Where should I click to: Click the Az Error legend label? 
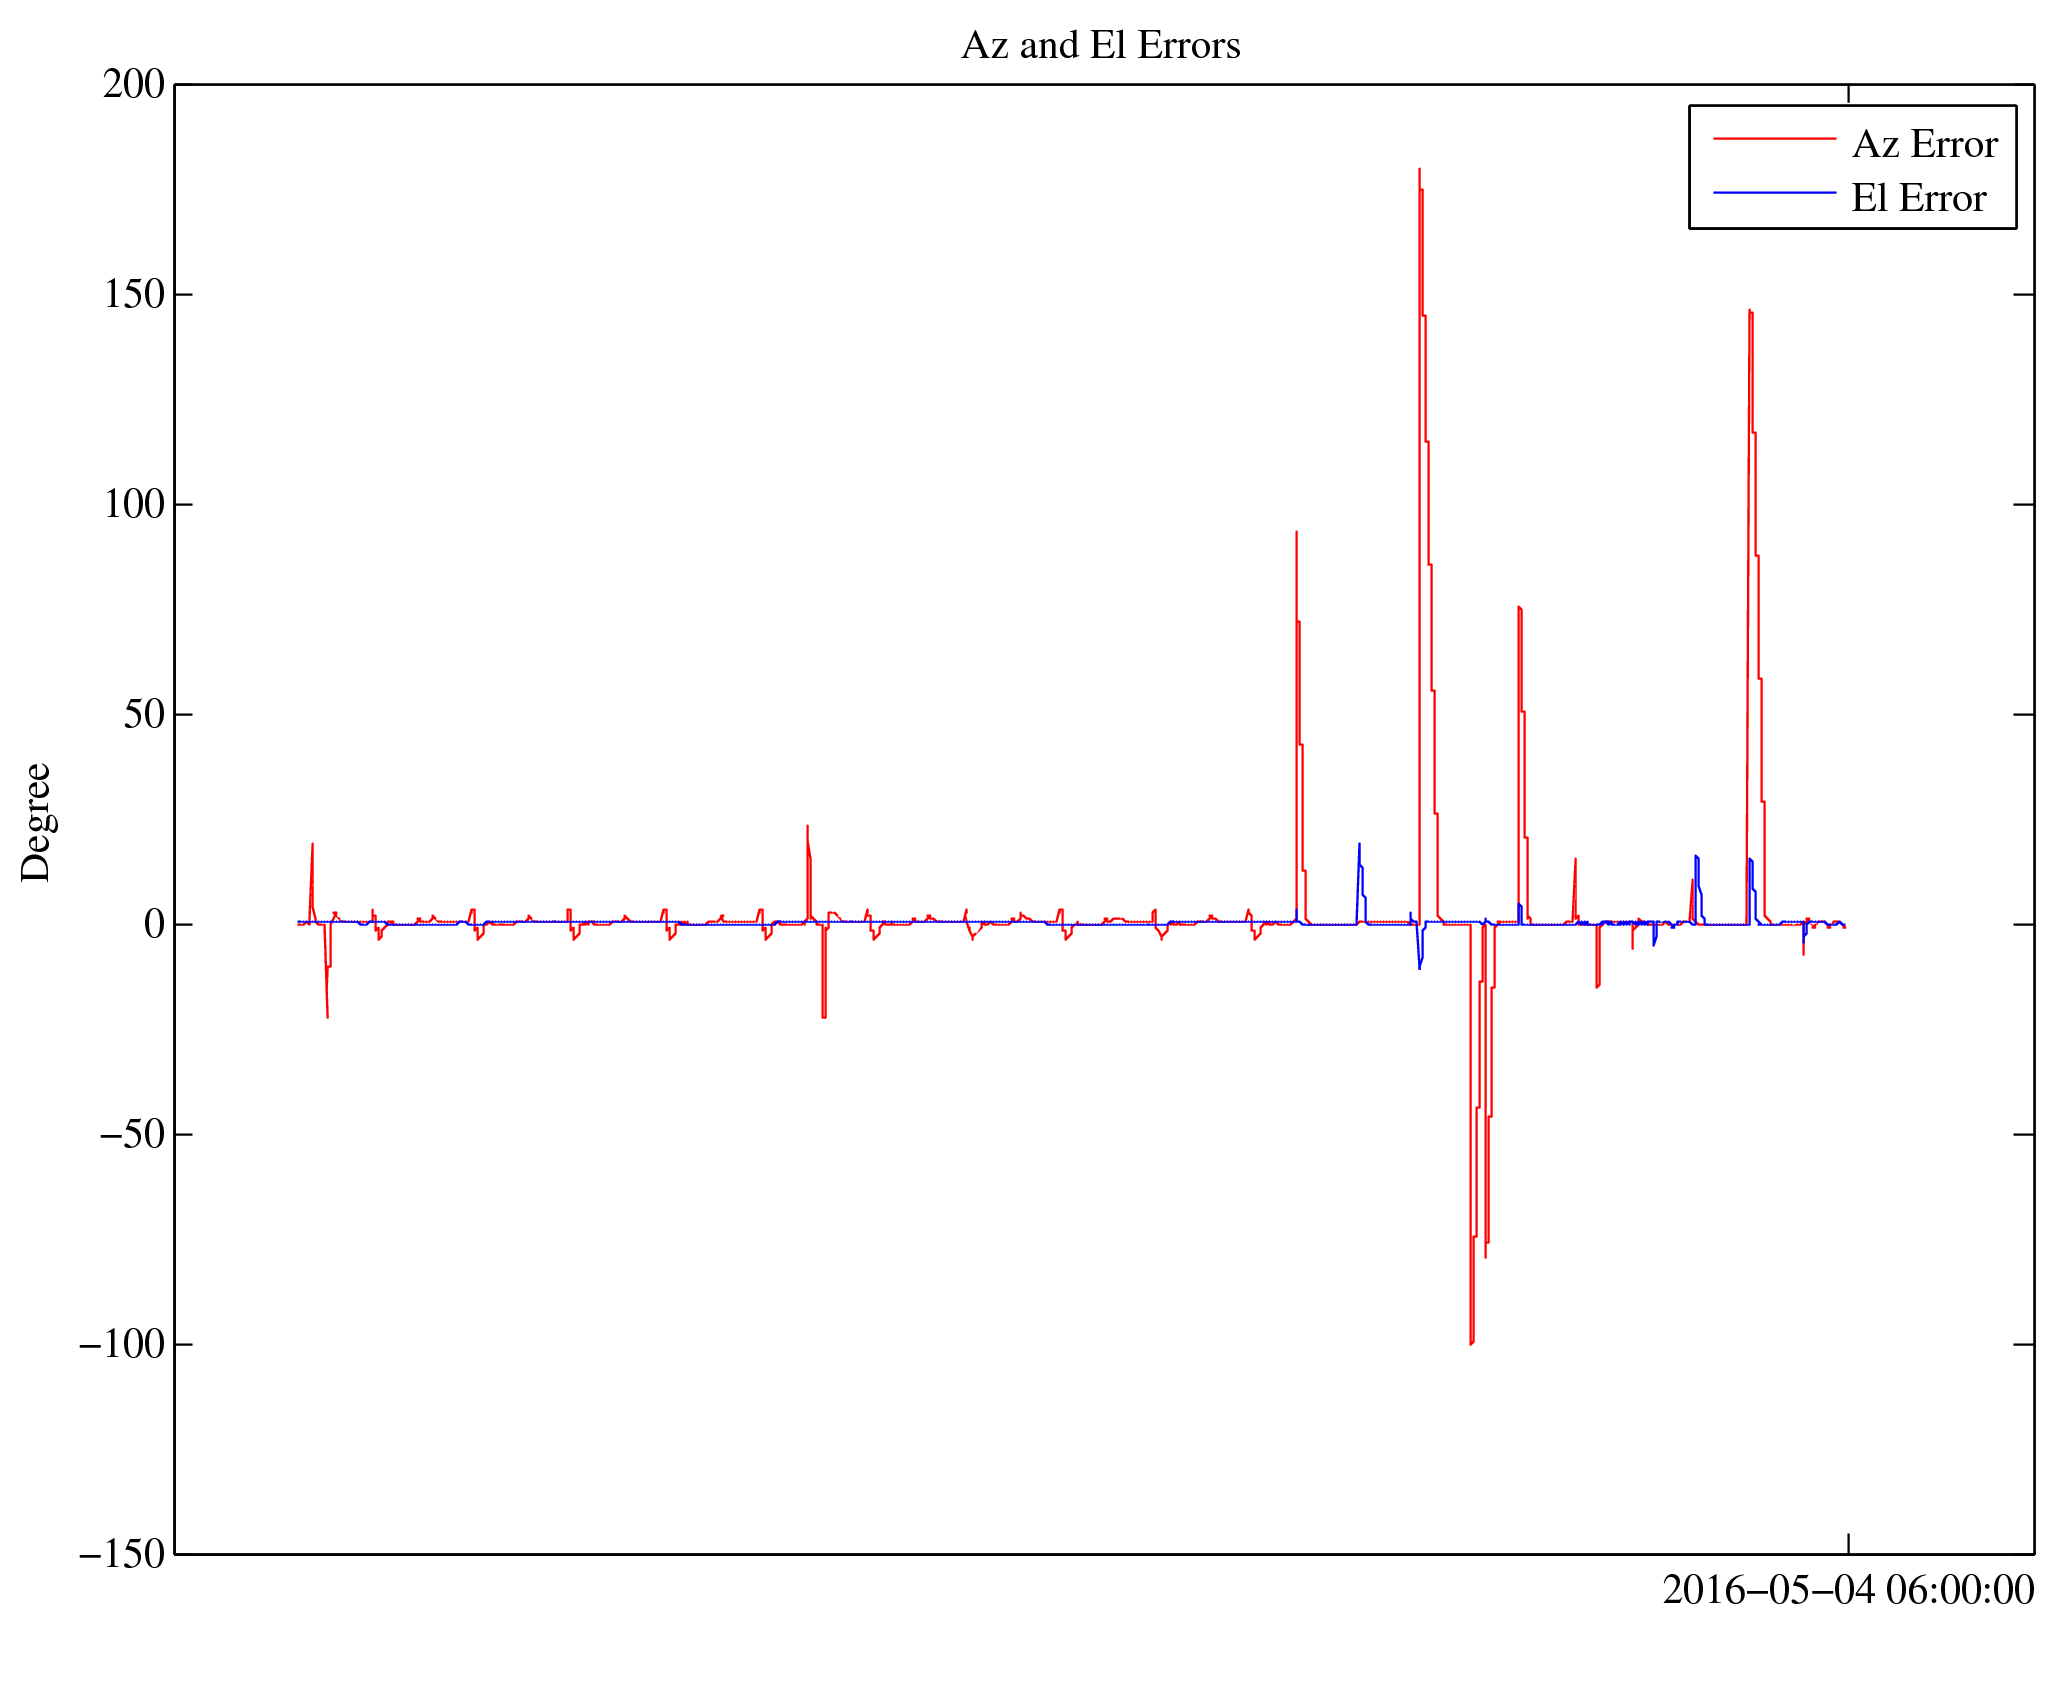tap(1924, 145)
